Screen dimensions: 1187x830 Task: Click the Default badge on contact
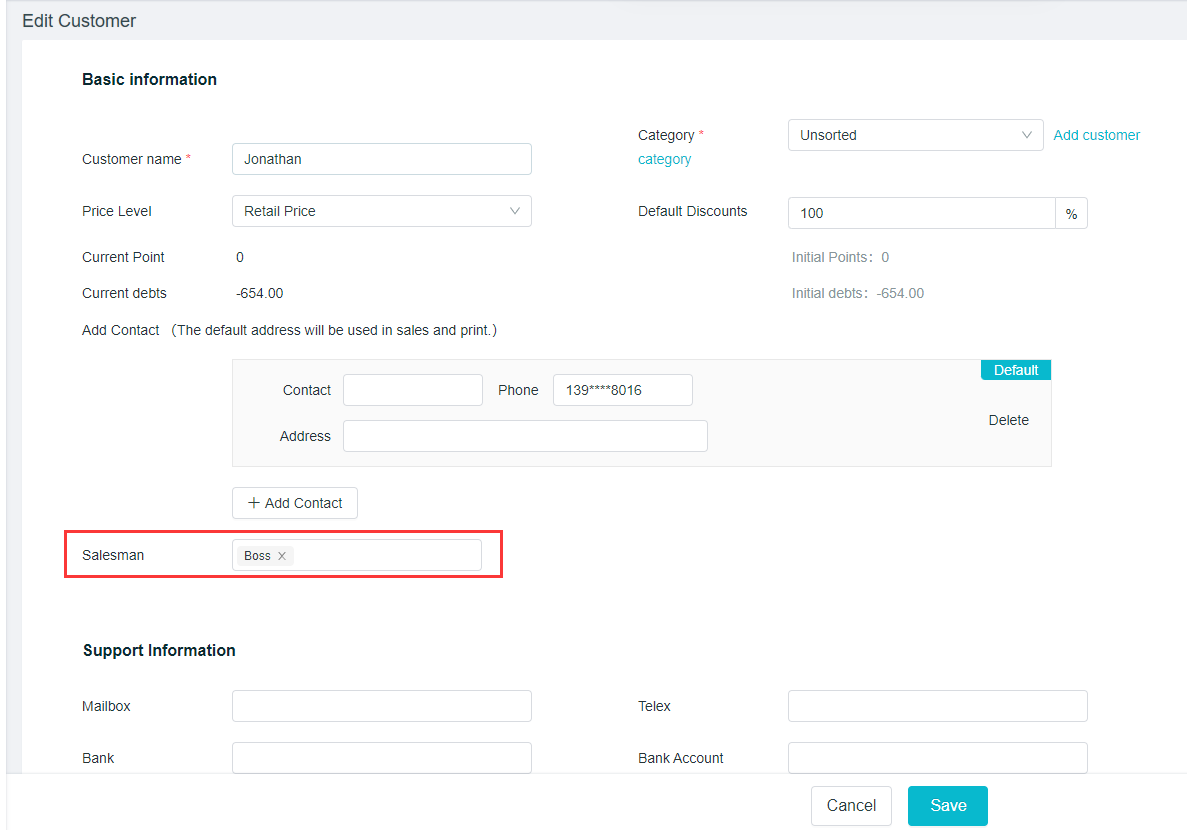point(1015,370)
